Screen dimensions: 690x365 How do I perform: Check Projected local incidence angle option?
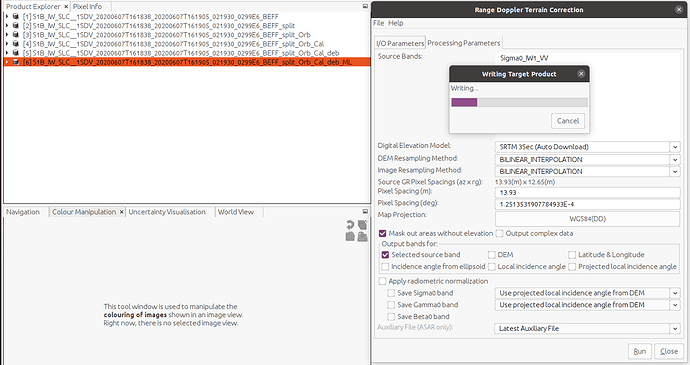572,266
